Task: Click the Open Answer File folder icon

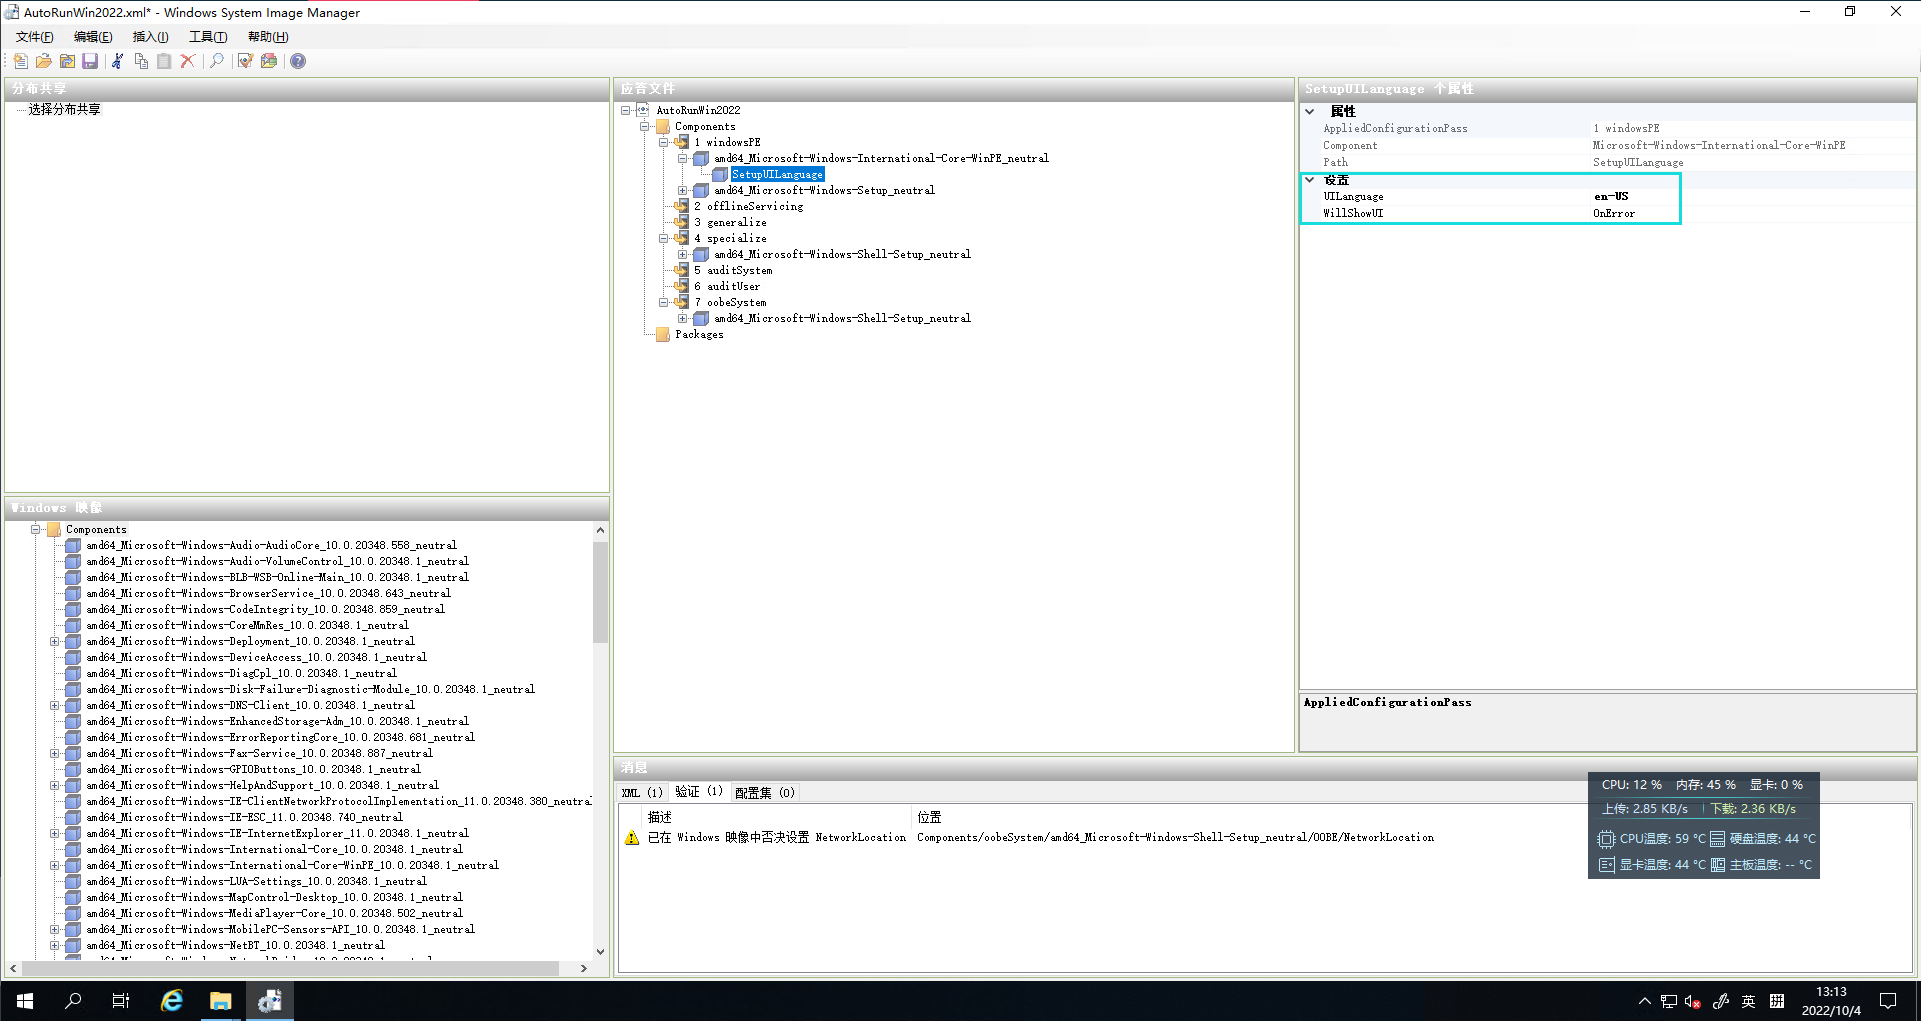Action: [44, 61]
